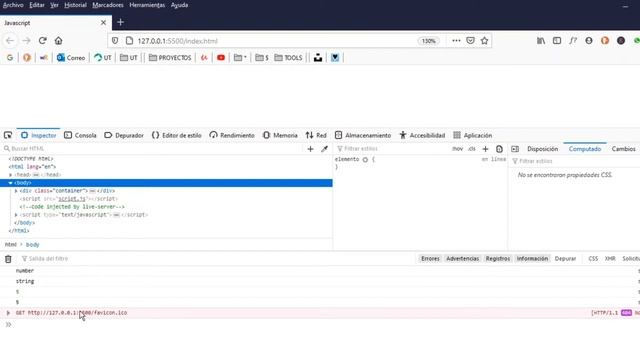Clear the console with trash icon

tap(8, 259)
